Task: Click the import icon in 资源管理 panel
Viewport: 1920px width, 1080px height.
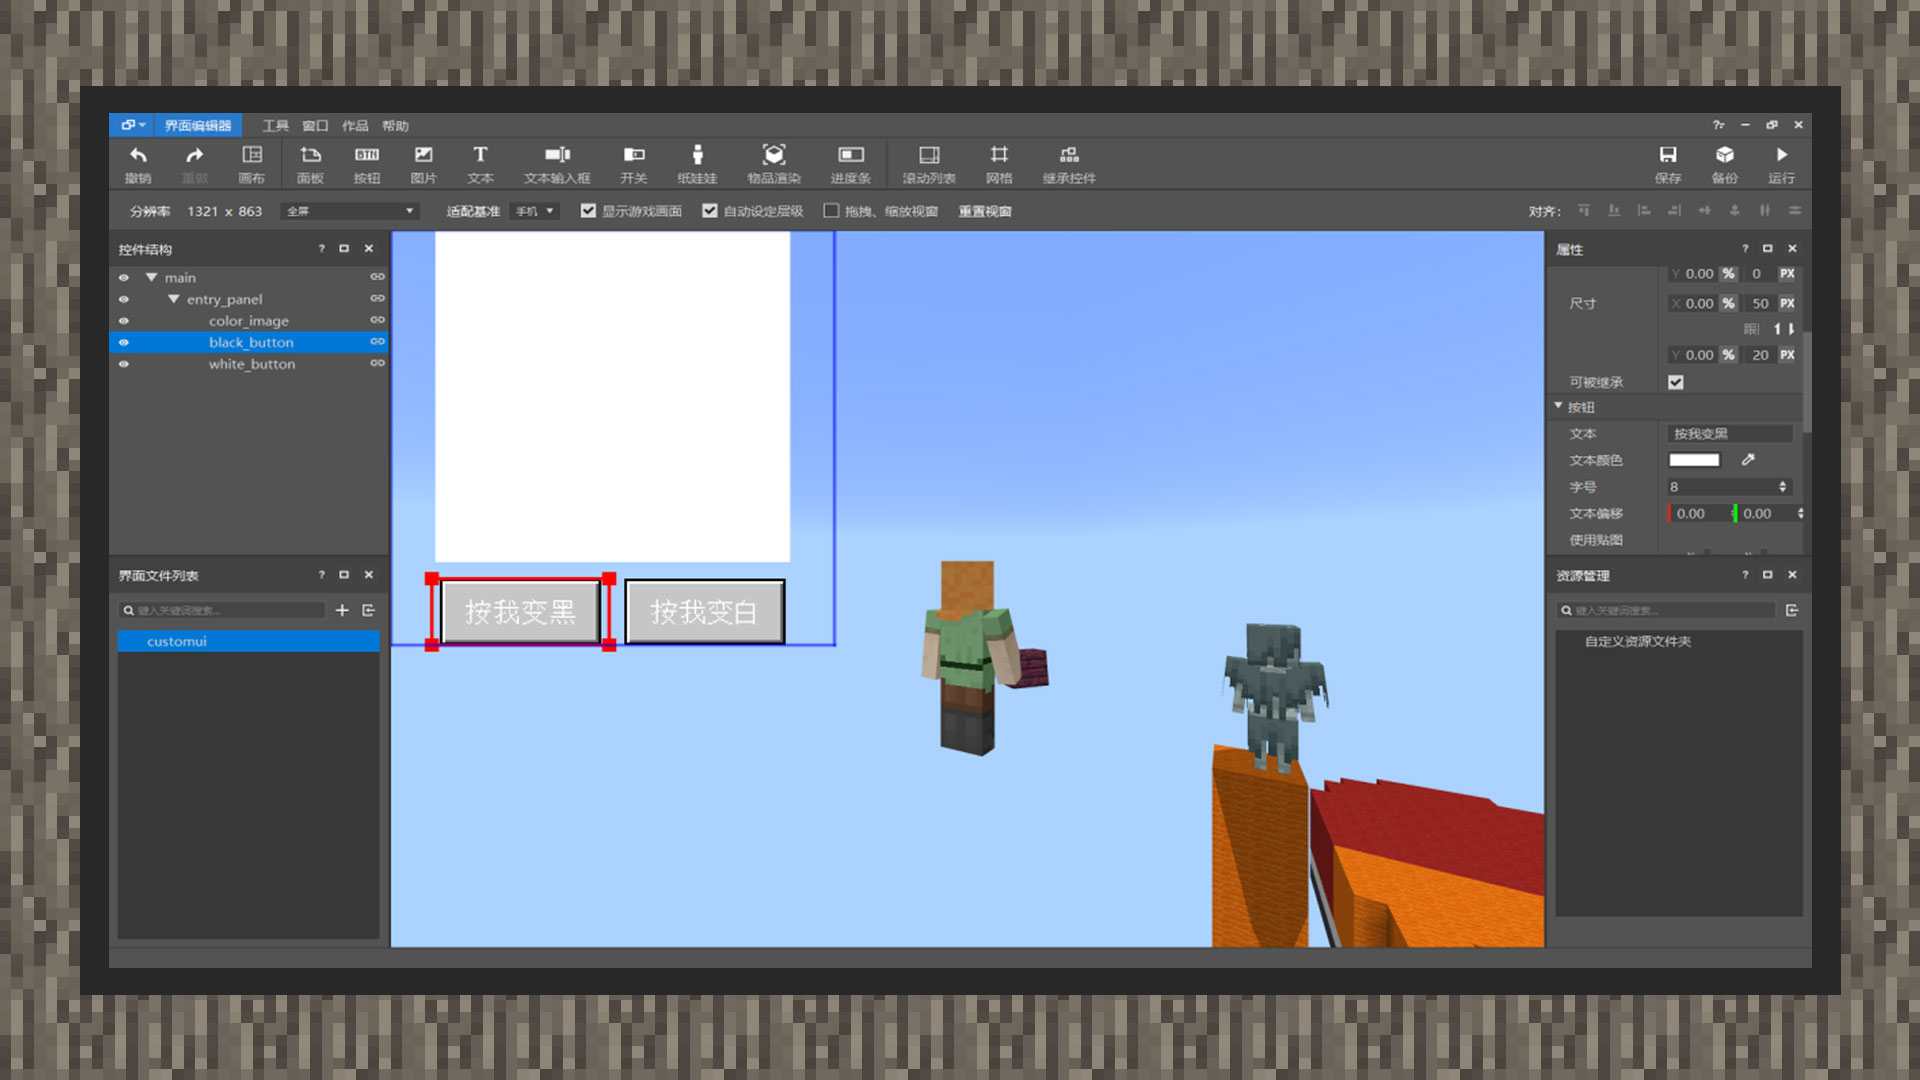Action: (1792, 610)
